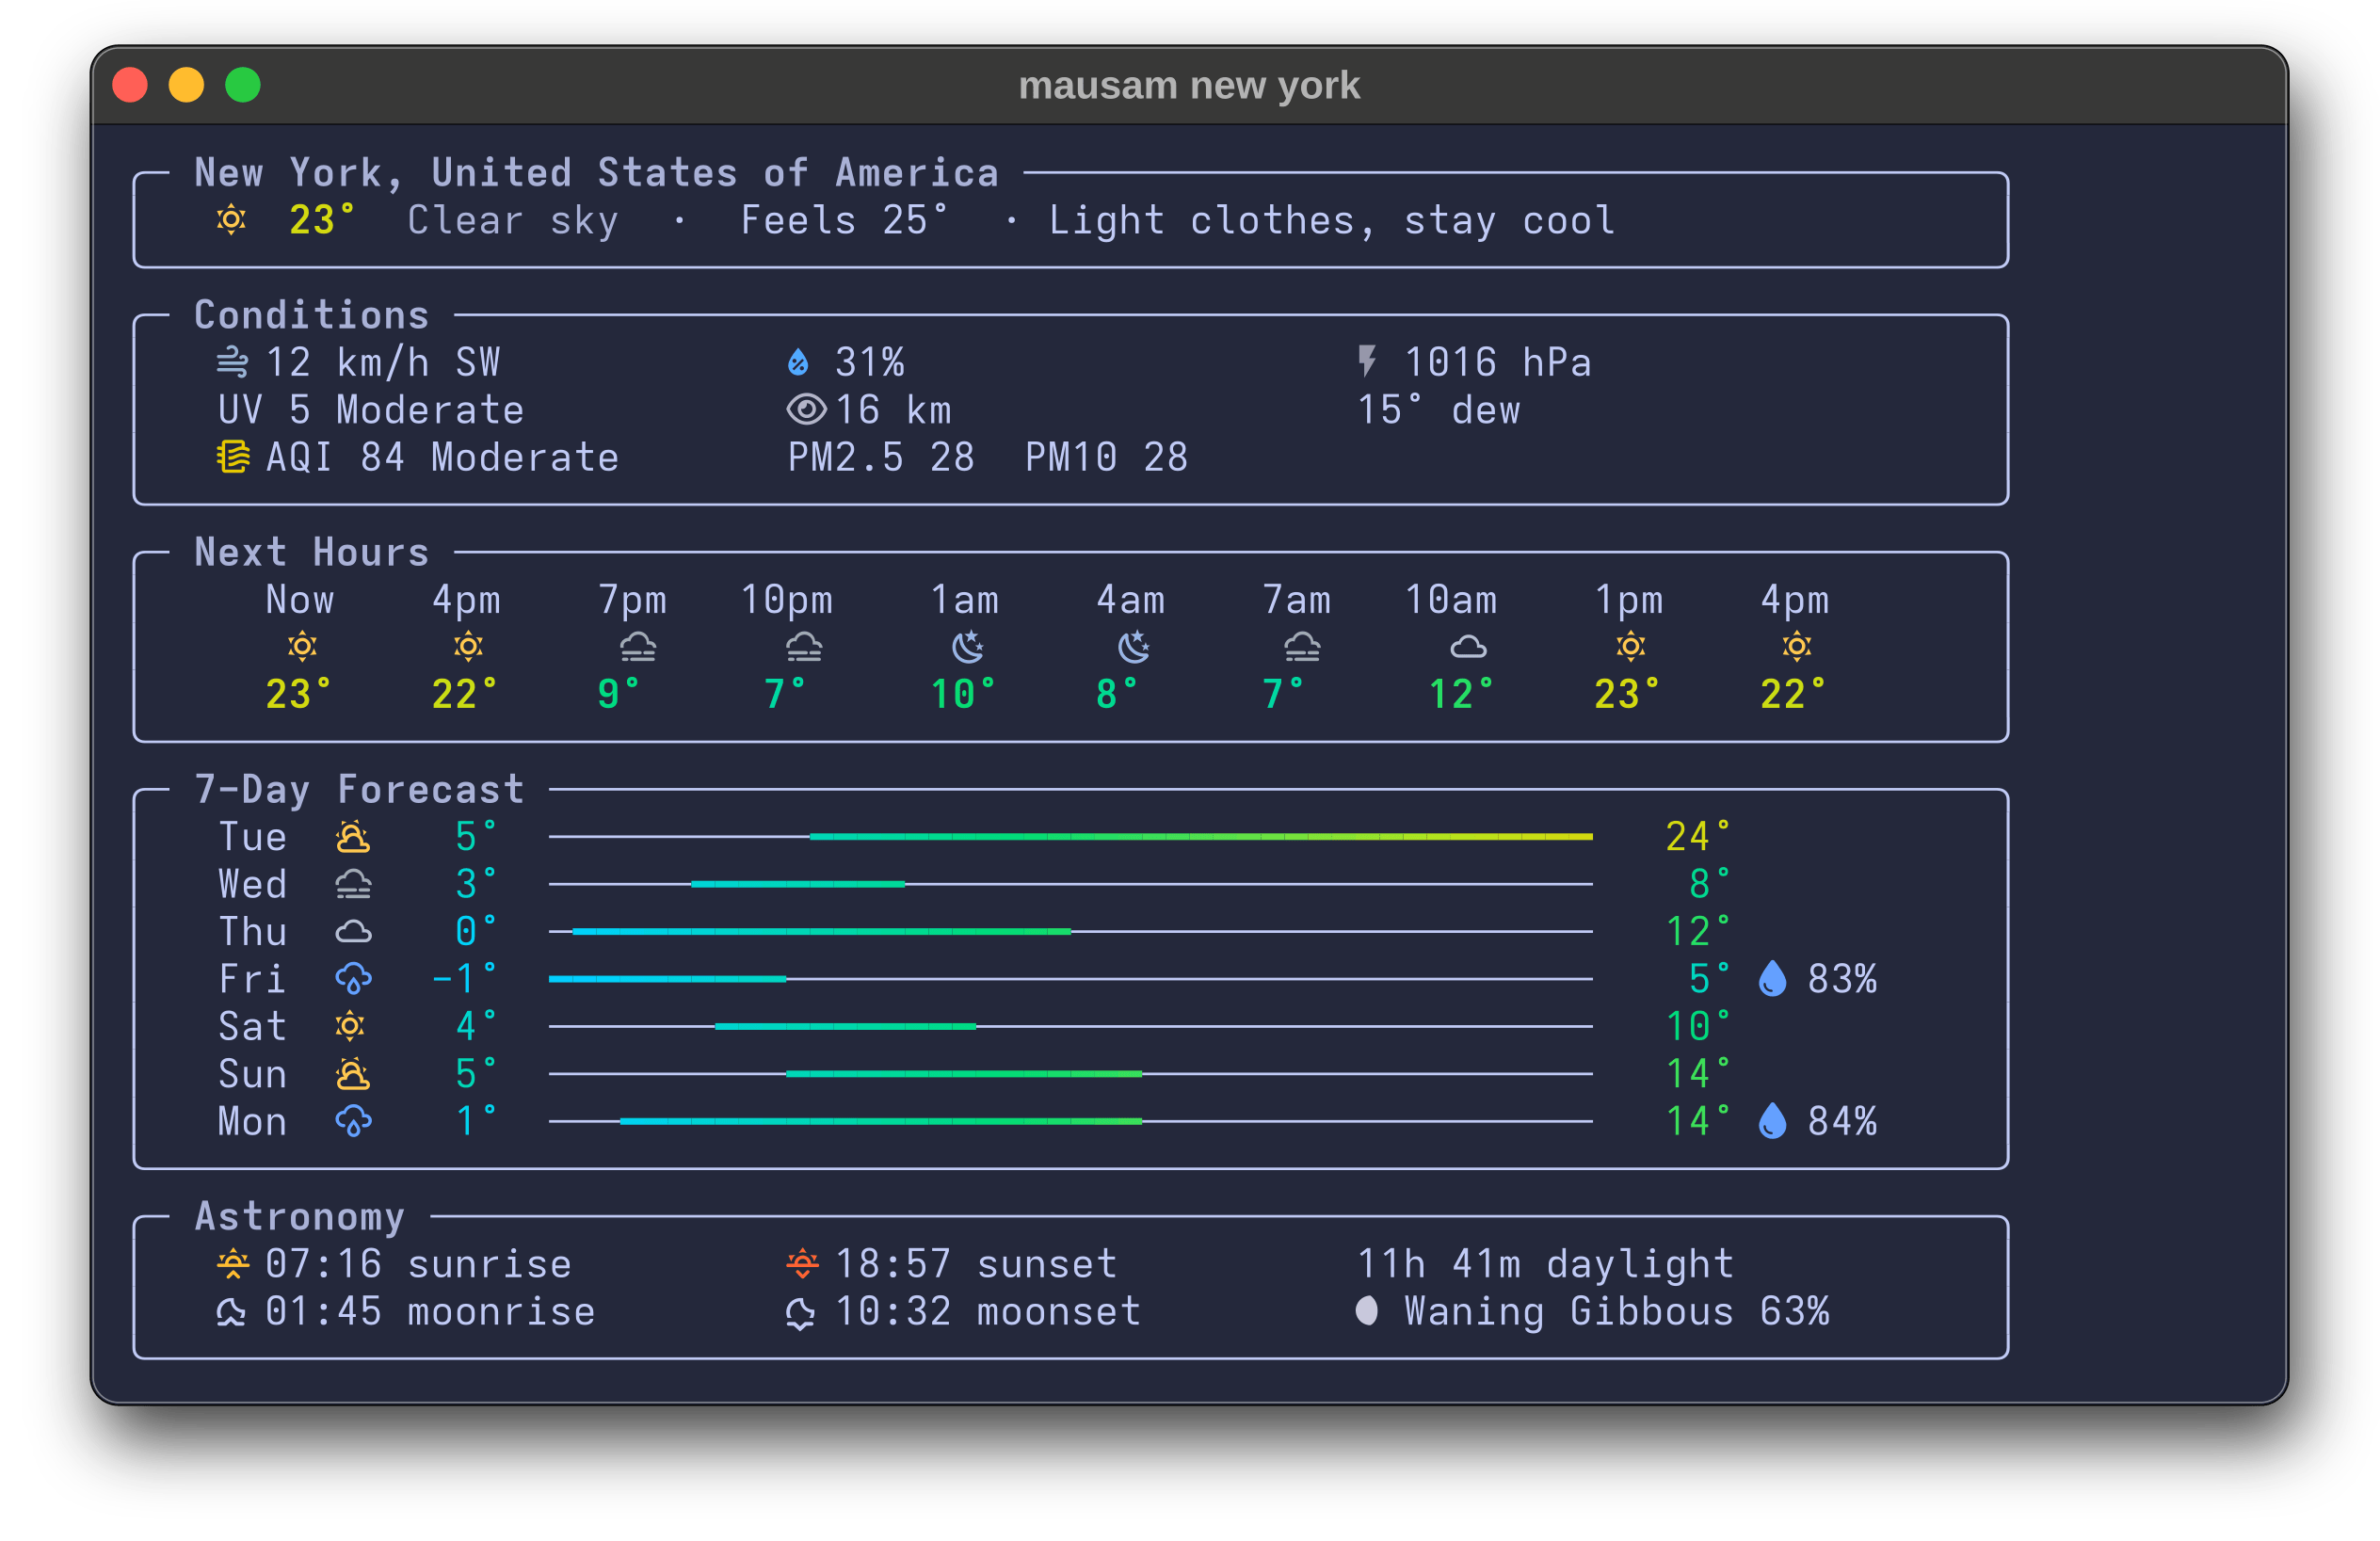Click the raindrop icon beside 83%

[1772, 978]
